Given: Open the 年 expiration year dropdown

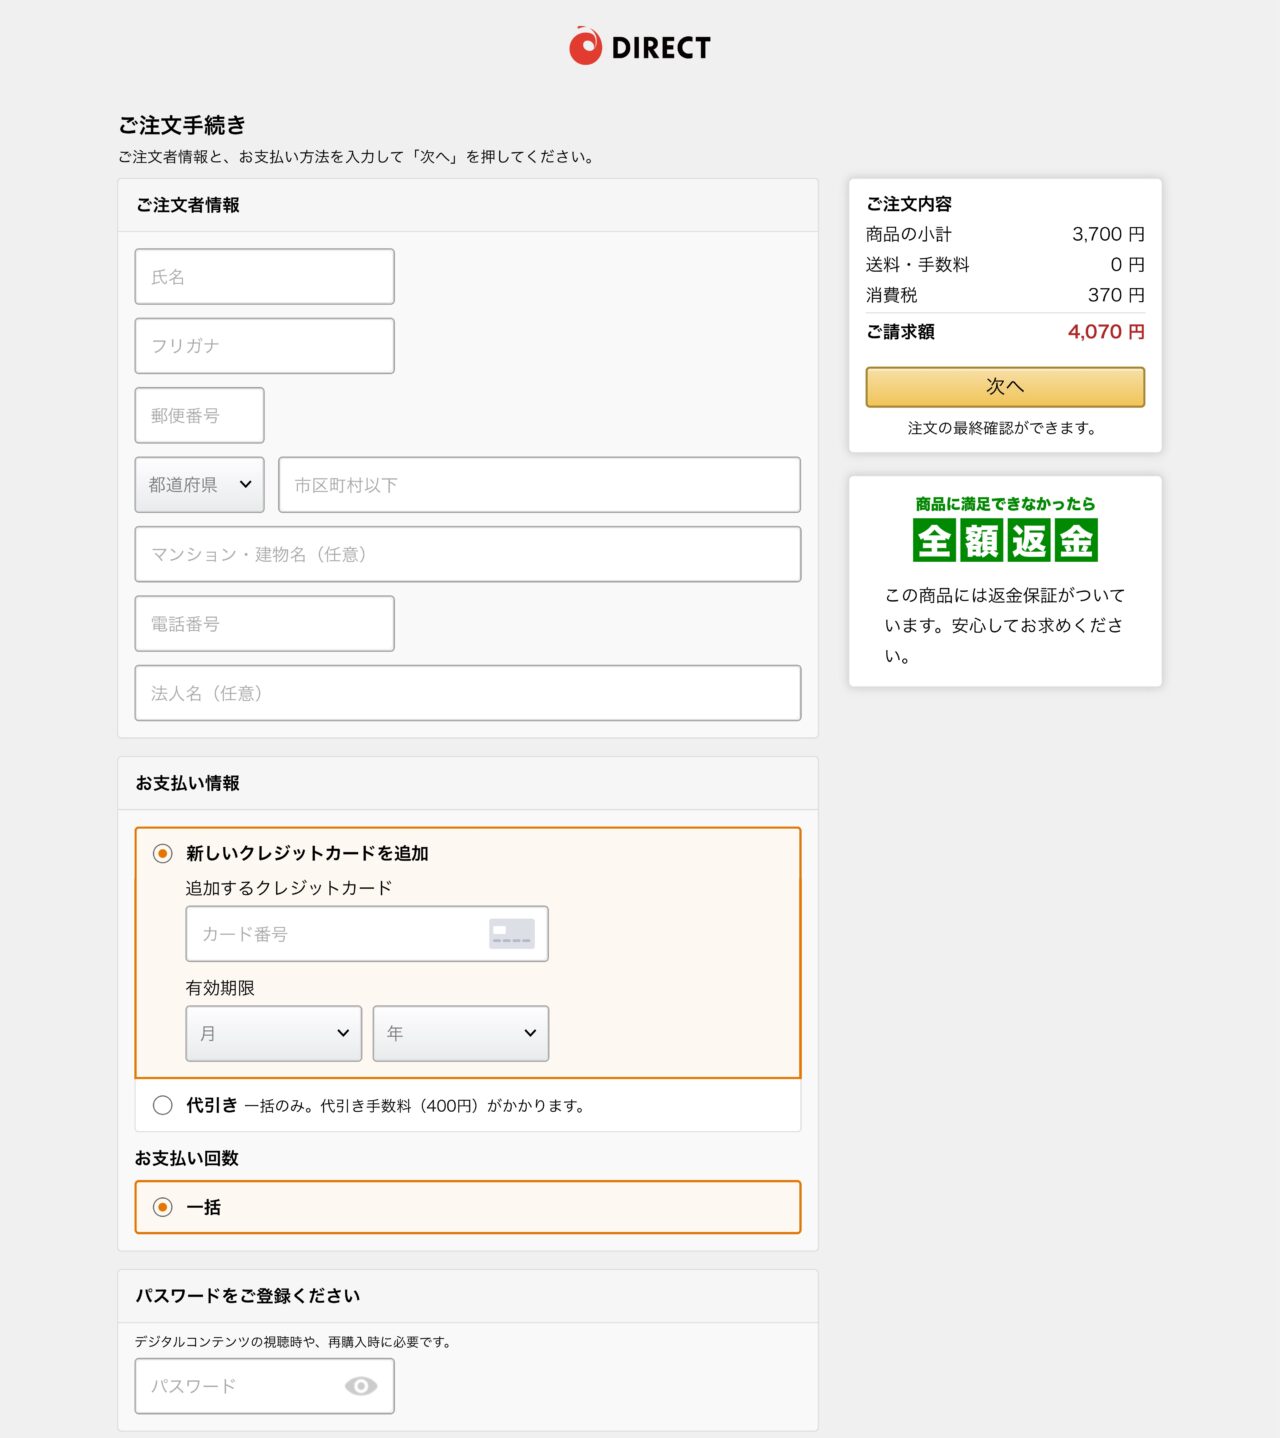Looking at the screenshot, I should click(x=459, y=1034).
